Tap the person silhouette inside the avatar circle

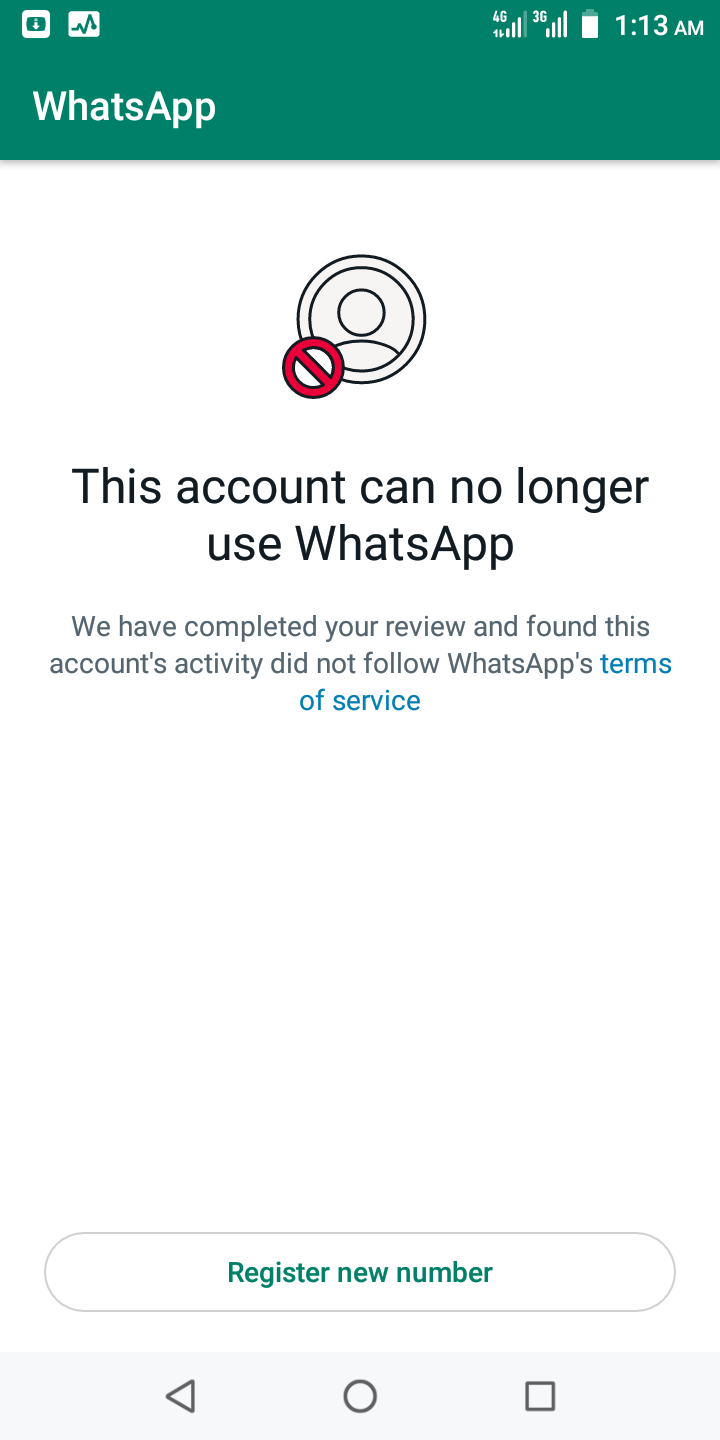(x=361, y=322)
